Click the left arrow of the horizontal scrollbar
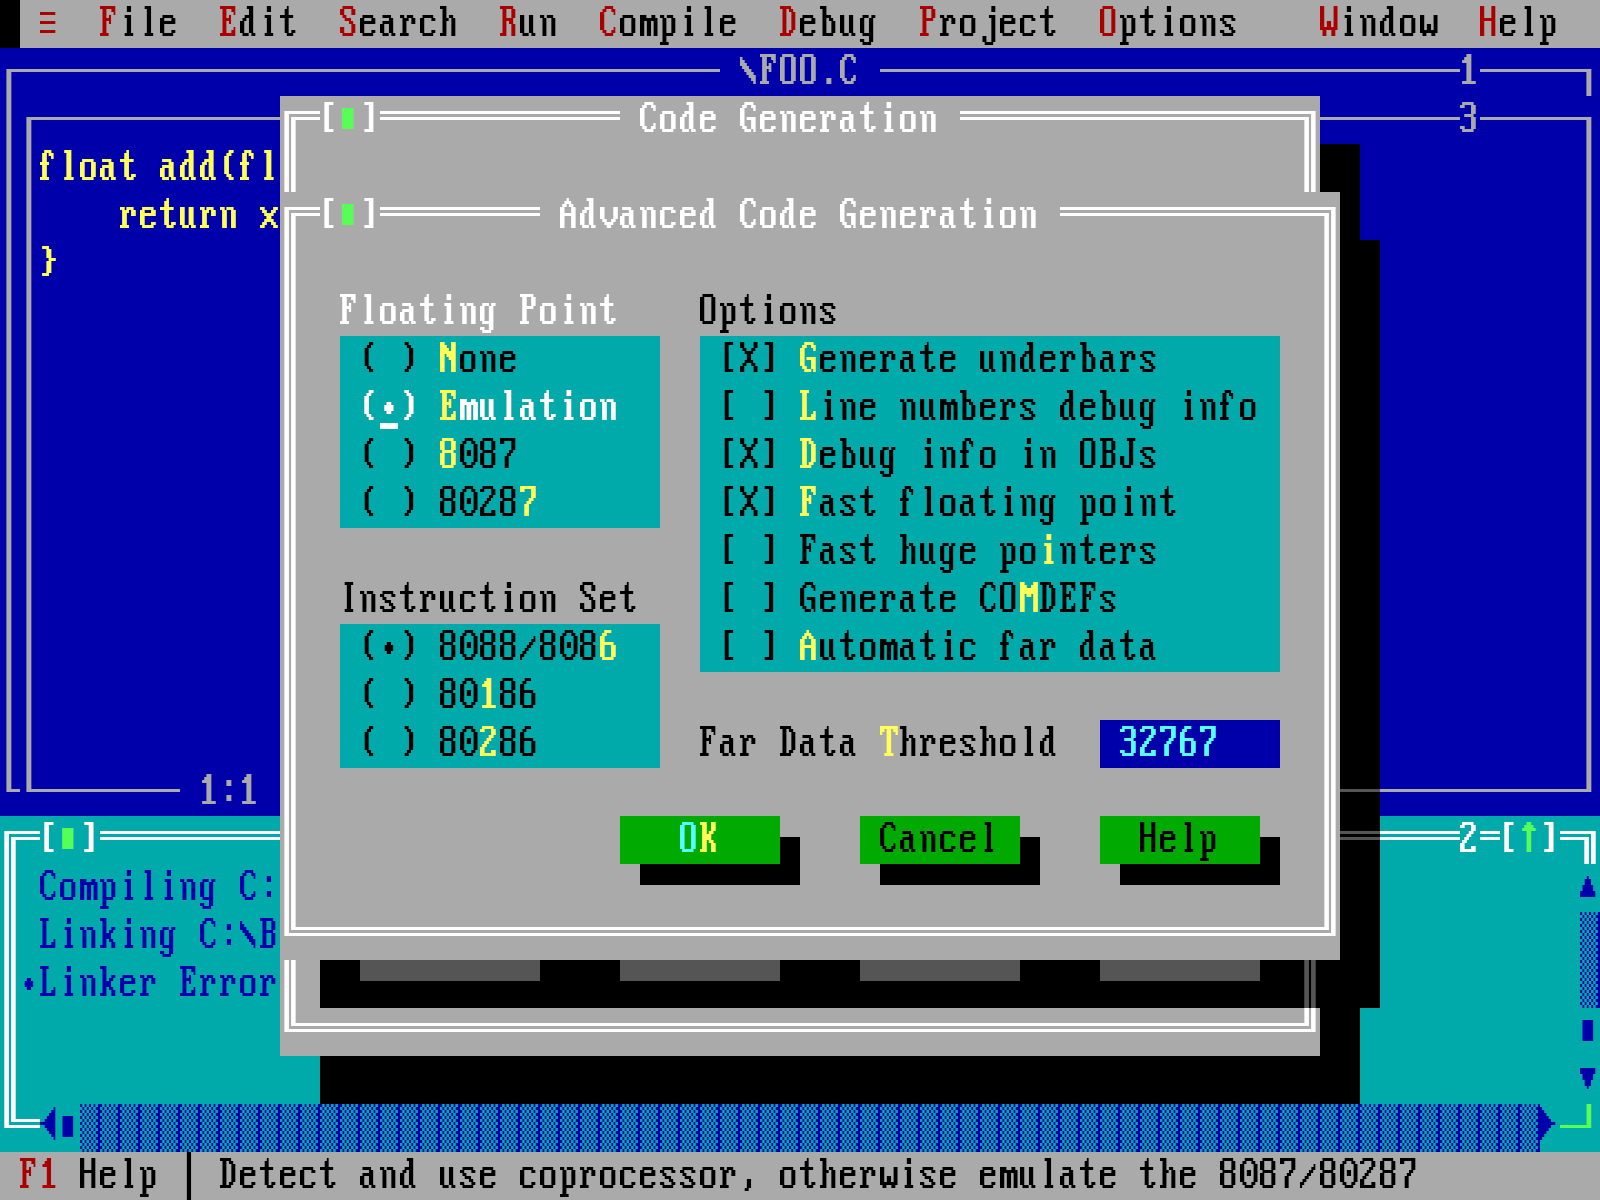Image resolution: width=1600 pixels, height=1200 pixels. click(52, 1122)
